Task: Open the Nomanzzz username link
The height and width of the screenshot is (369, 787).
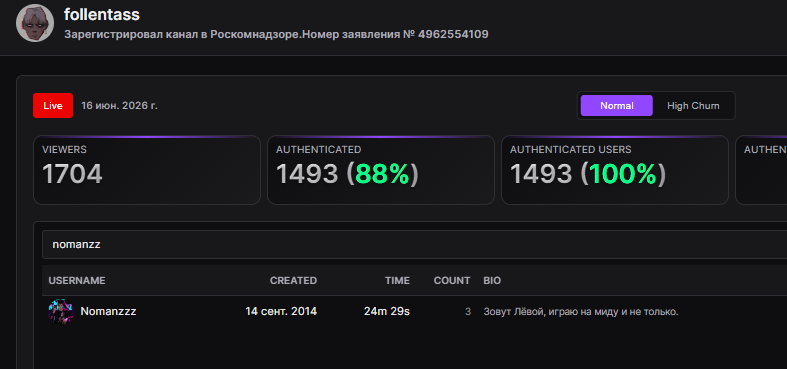Action: pos(108,311)
